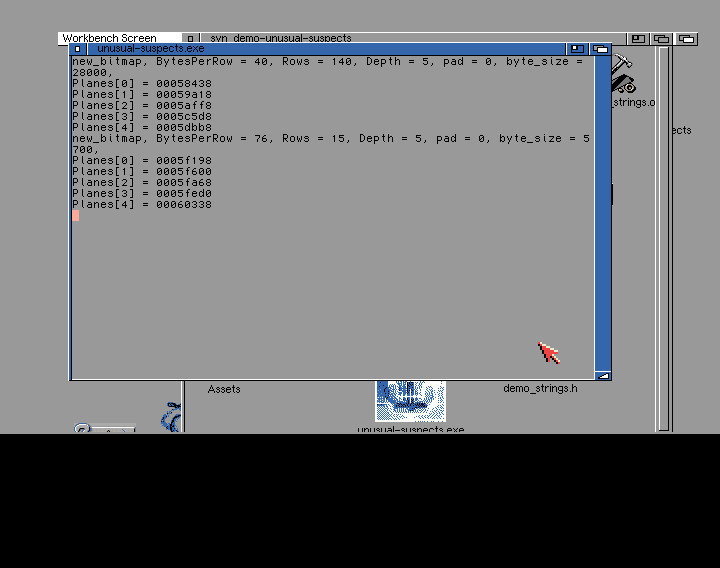Click the Workbench screen depth gadget
720x568 pixels.
pyautogui.click(x=686, y=39)
